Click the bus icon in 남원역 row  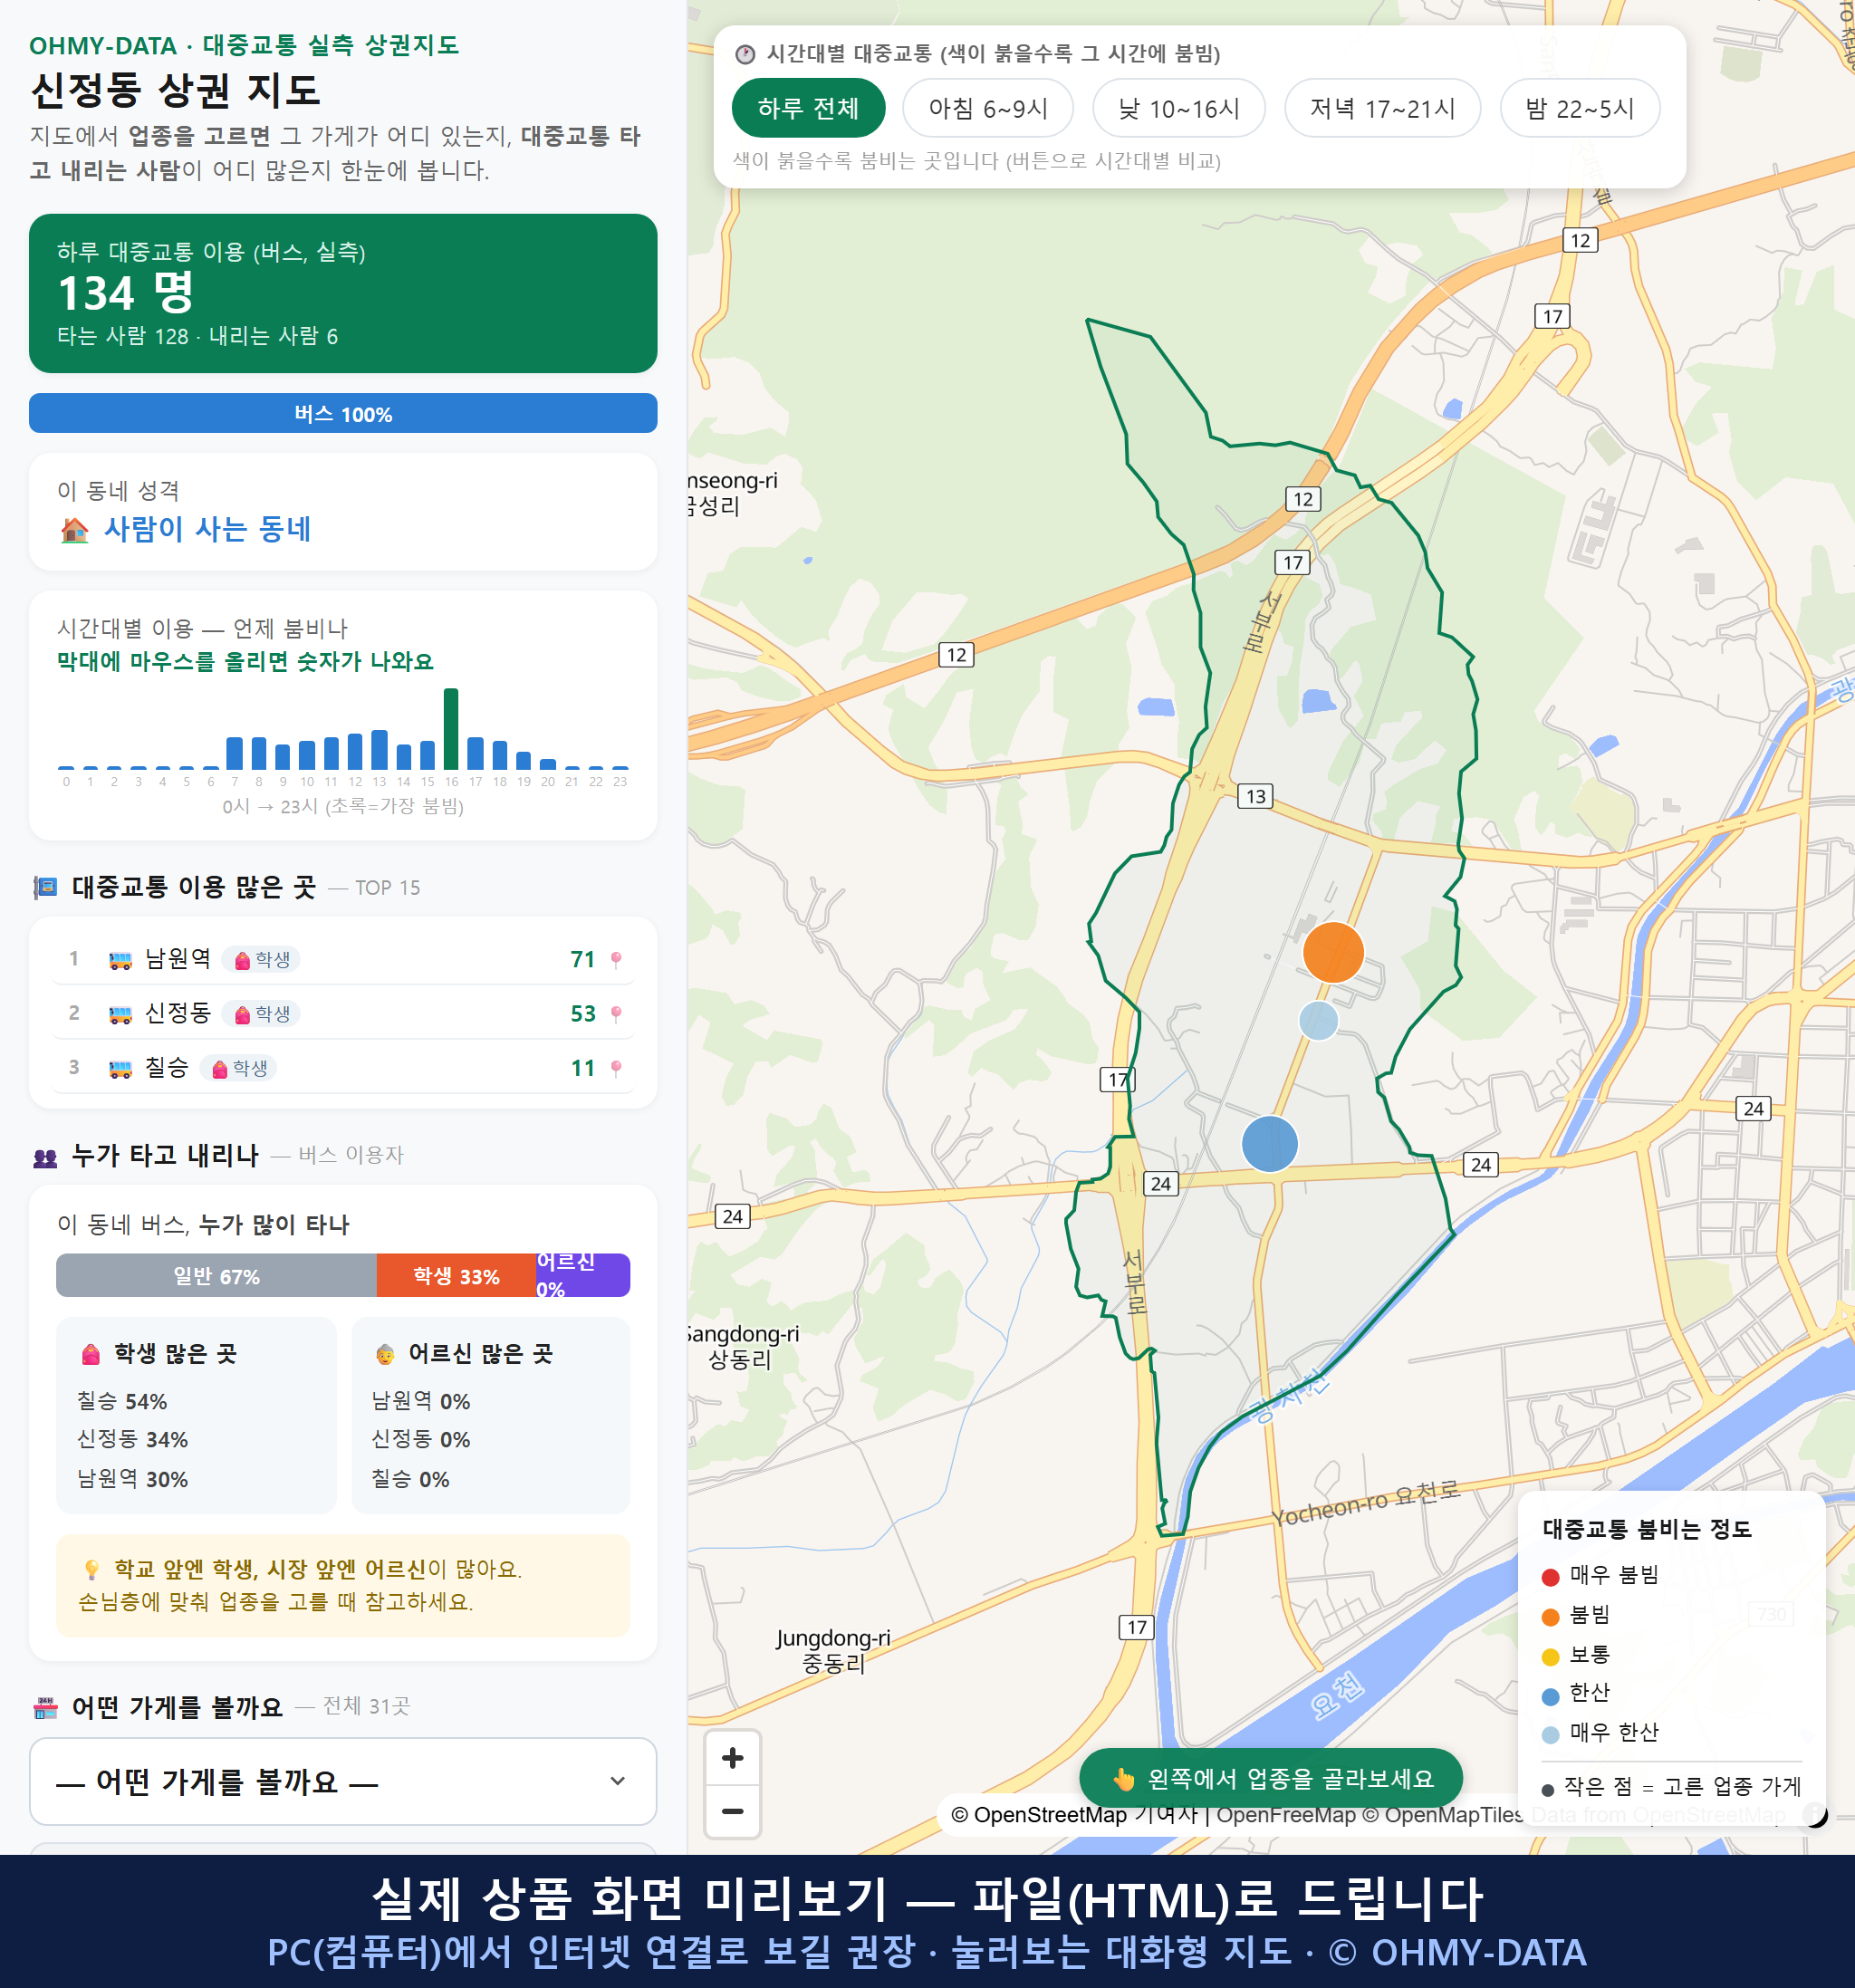tap(120, 961)
